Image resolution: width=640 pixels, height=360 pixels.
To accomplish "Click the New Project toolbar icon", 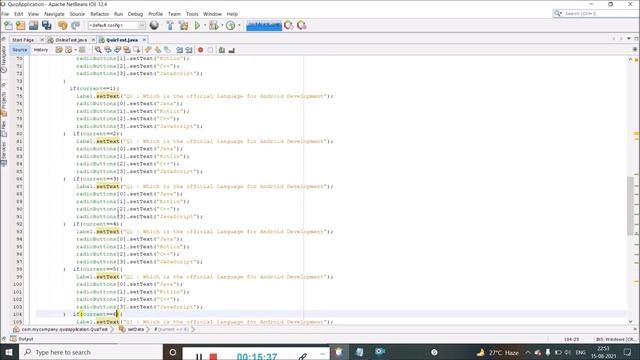I will coord(21,25).
